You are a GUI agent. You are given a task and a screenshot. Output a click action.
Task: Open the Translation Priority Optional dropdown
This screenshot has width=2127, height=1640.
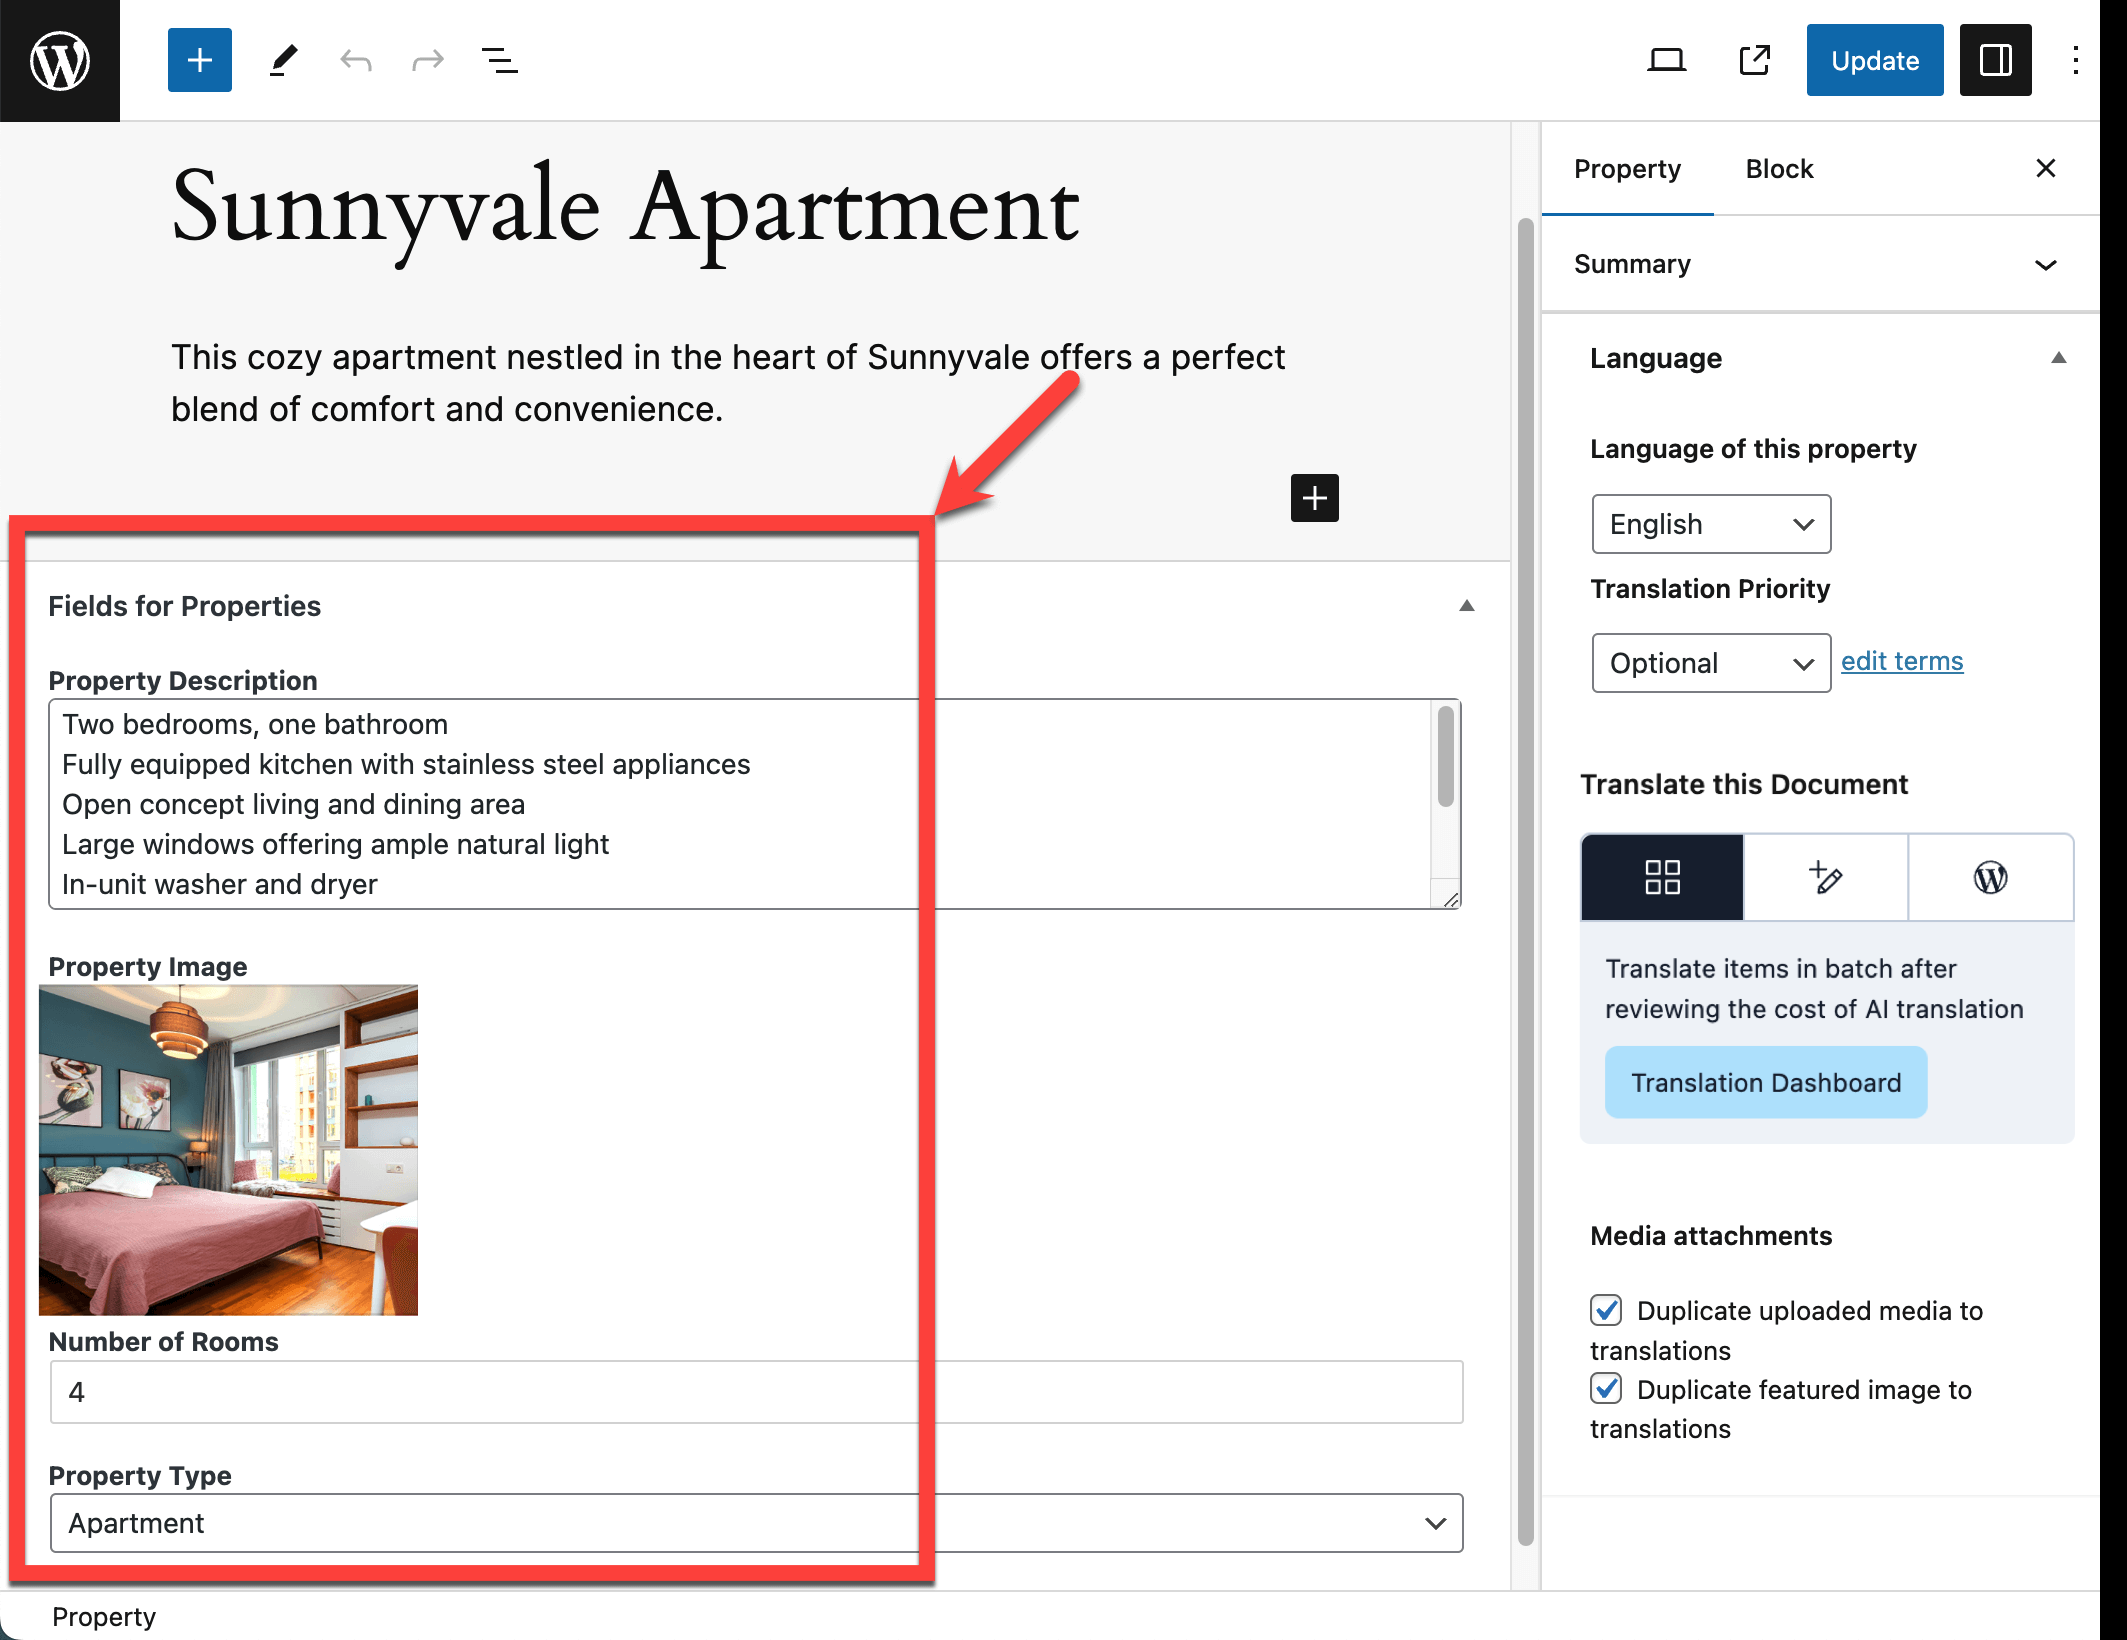click(1711, 663)
